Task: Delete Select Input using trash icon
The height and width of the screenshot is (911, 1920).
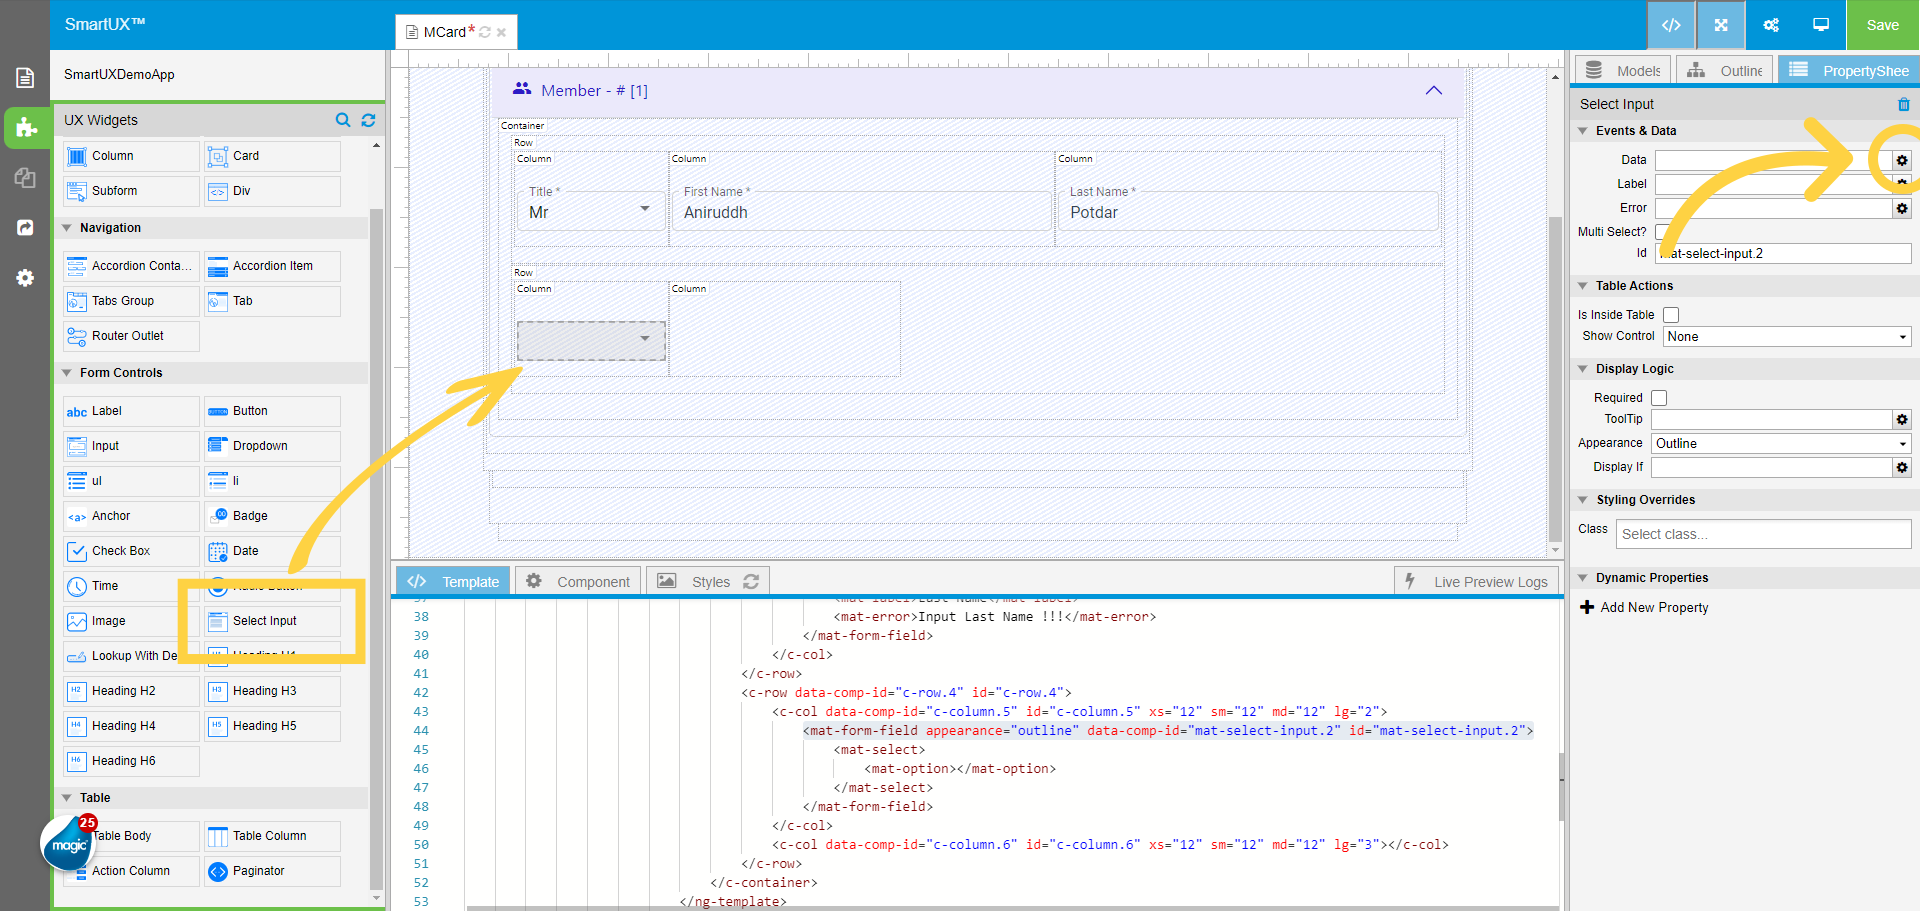Action: click(1903, 104)
